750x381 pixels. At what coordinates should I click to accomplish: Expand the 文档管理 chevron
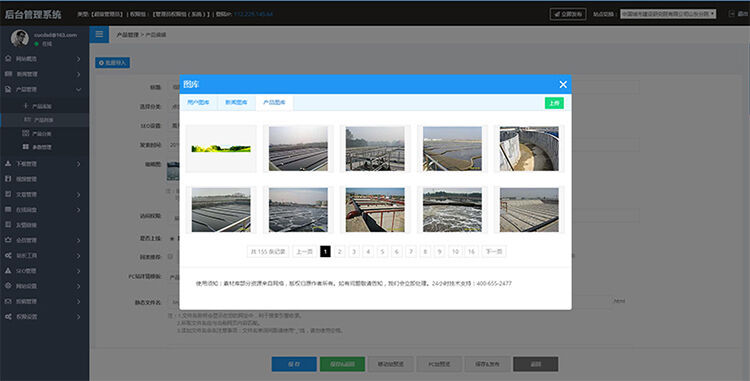(x=78, y=195)
